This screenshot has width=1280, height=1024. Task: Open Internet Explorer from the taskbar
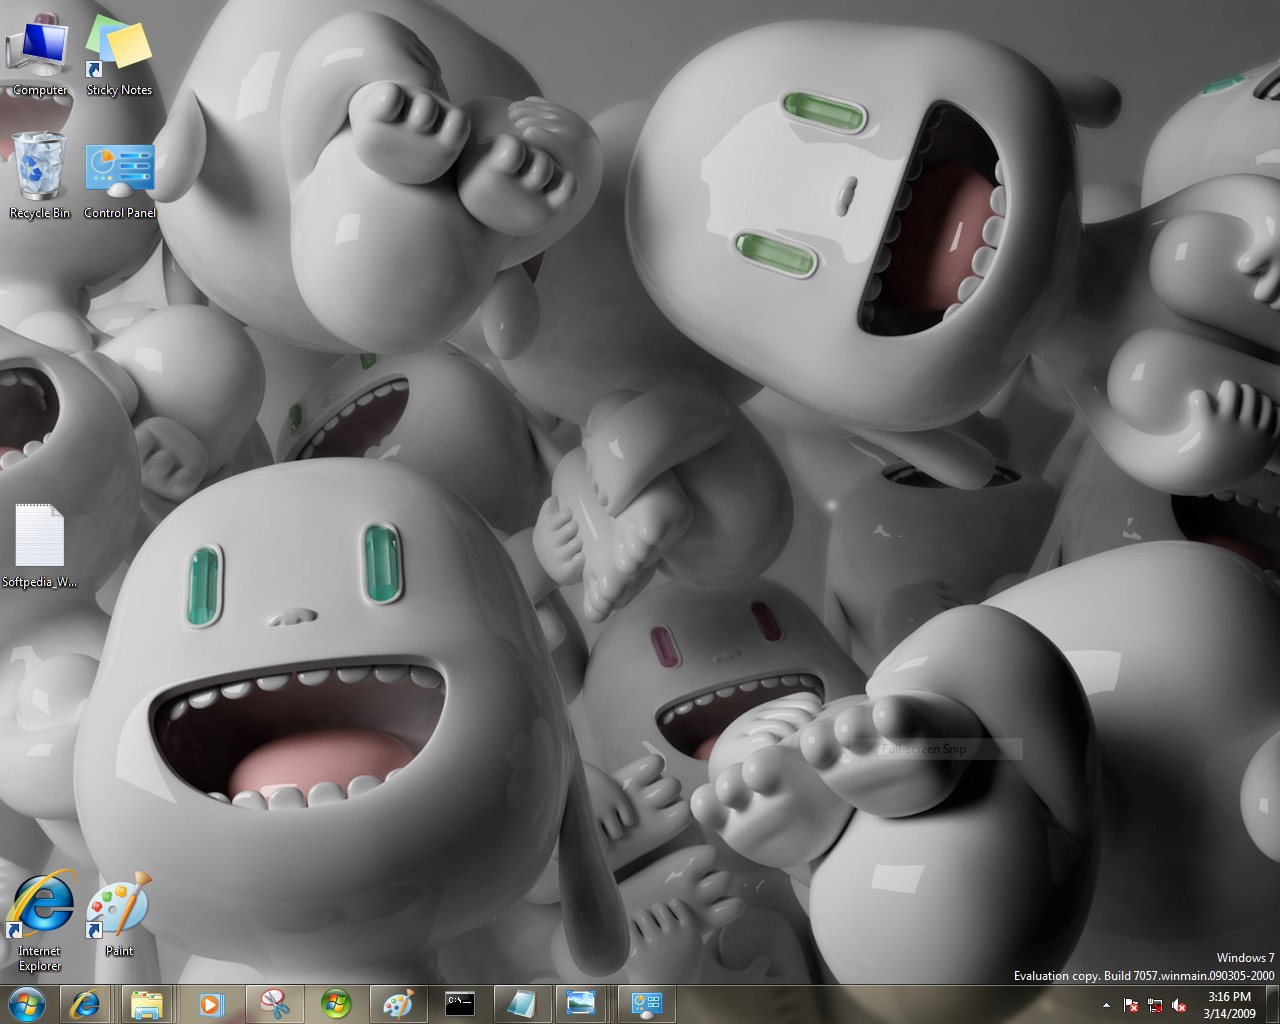coord(85,1003)
